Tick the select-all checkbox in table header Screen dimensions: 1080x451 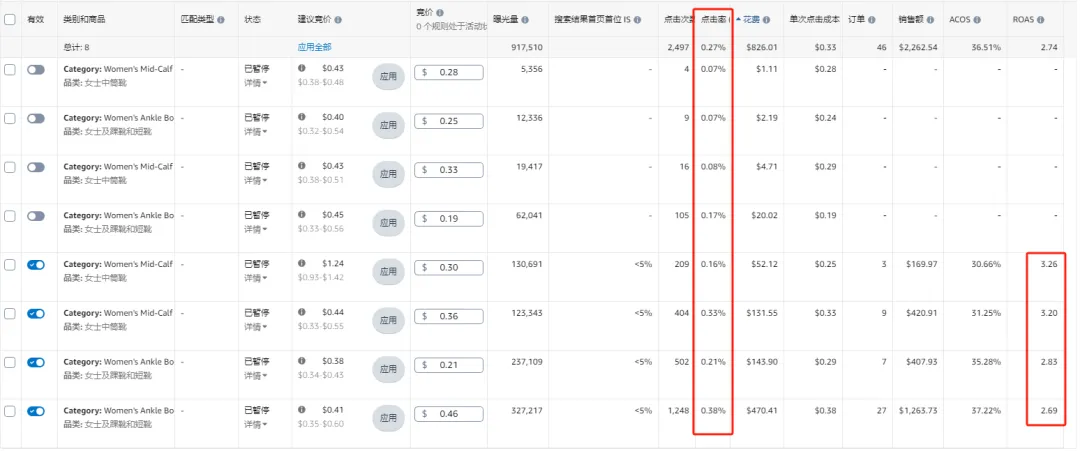tap(10, 20)
